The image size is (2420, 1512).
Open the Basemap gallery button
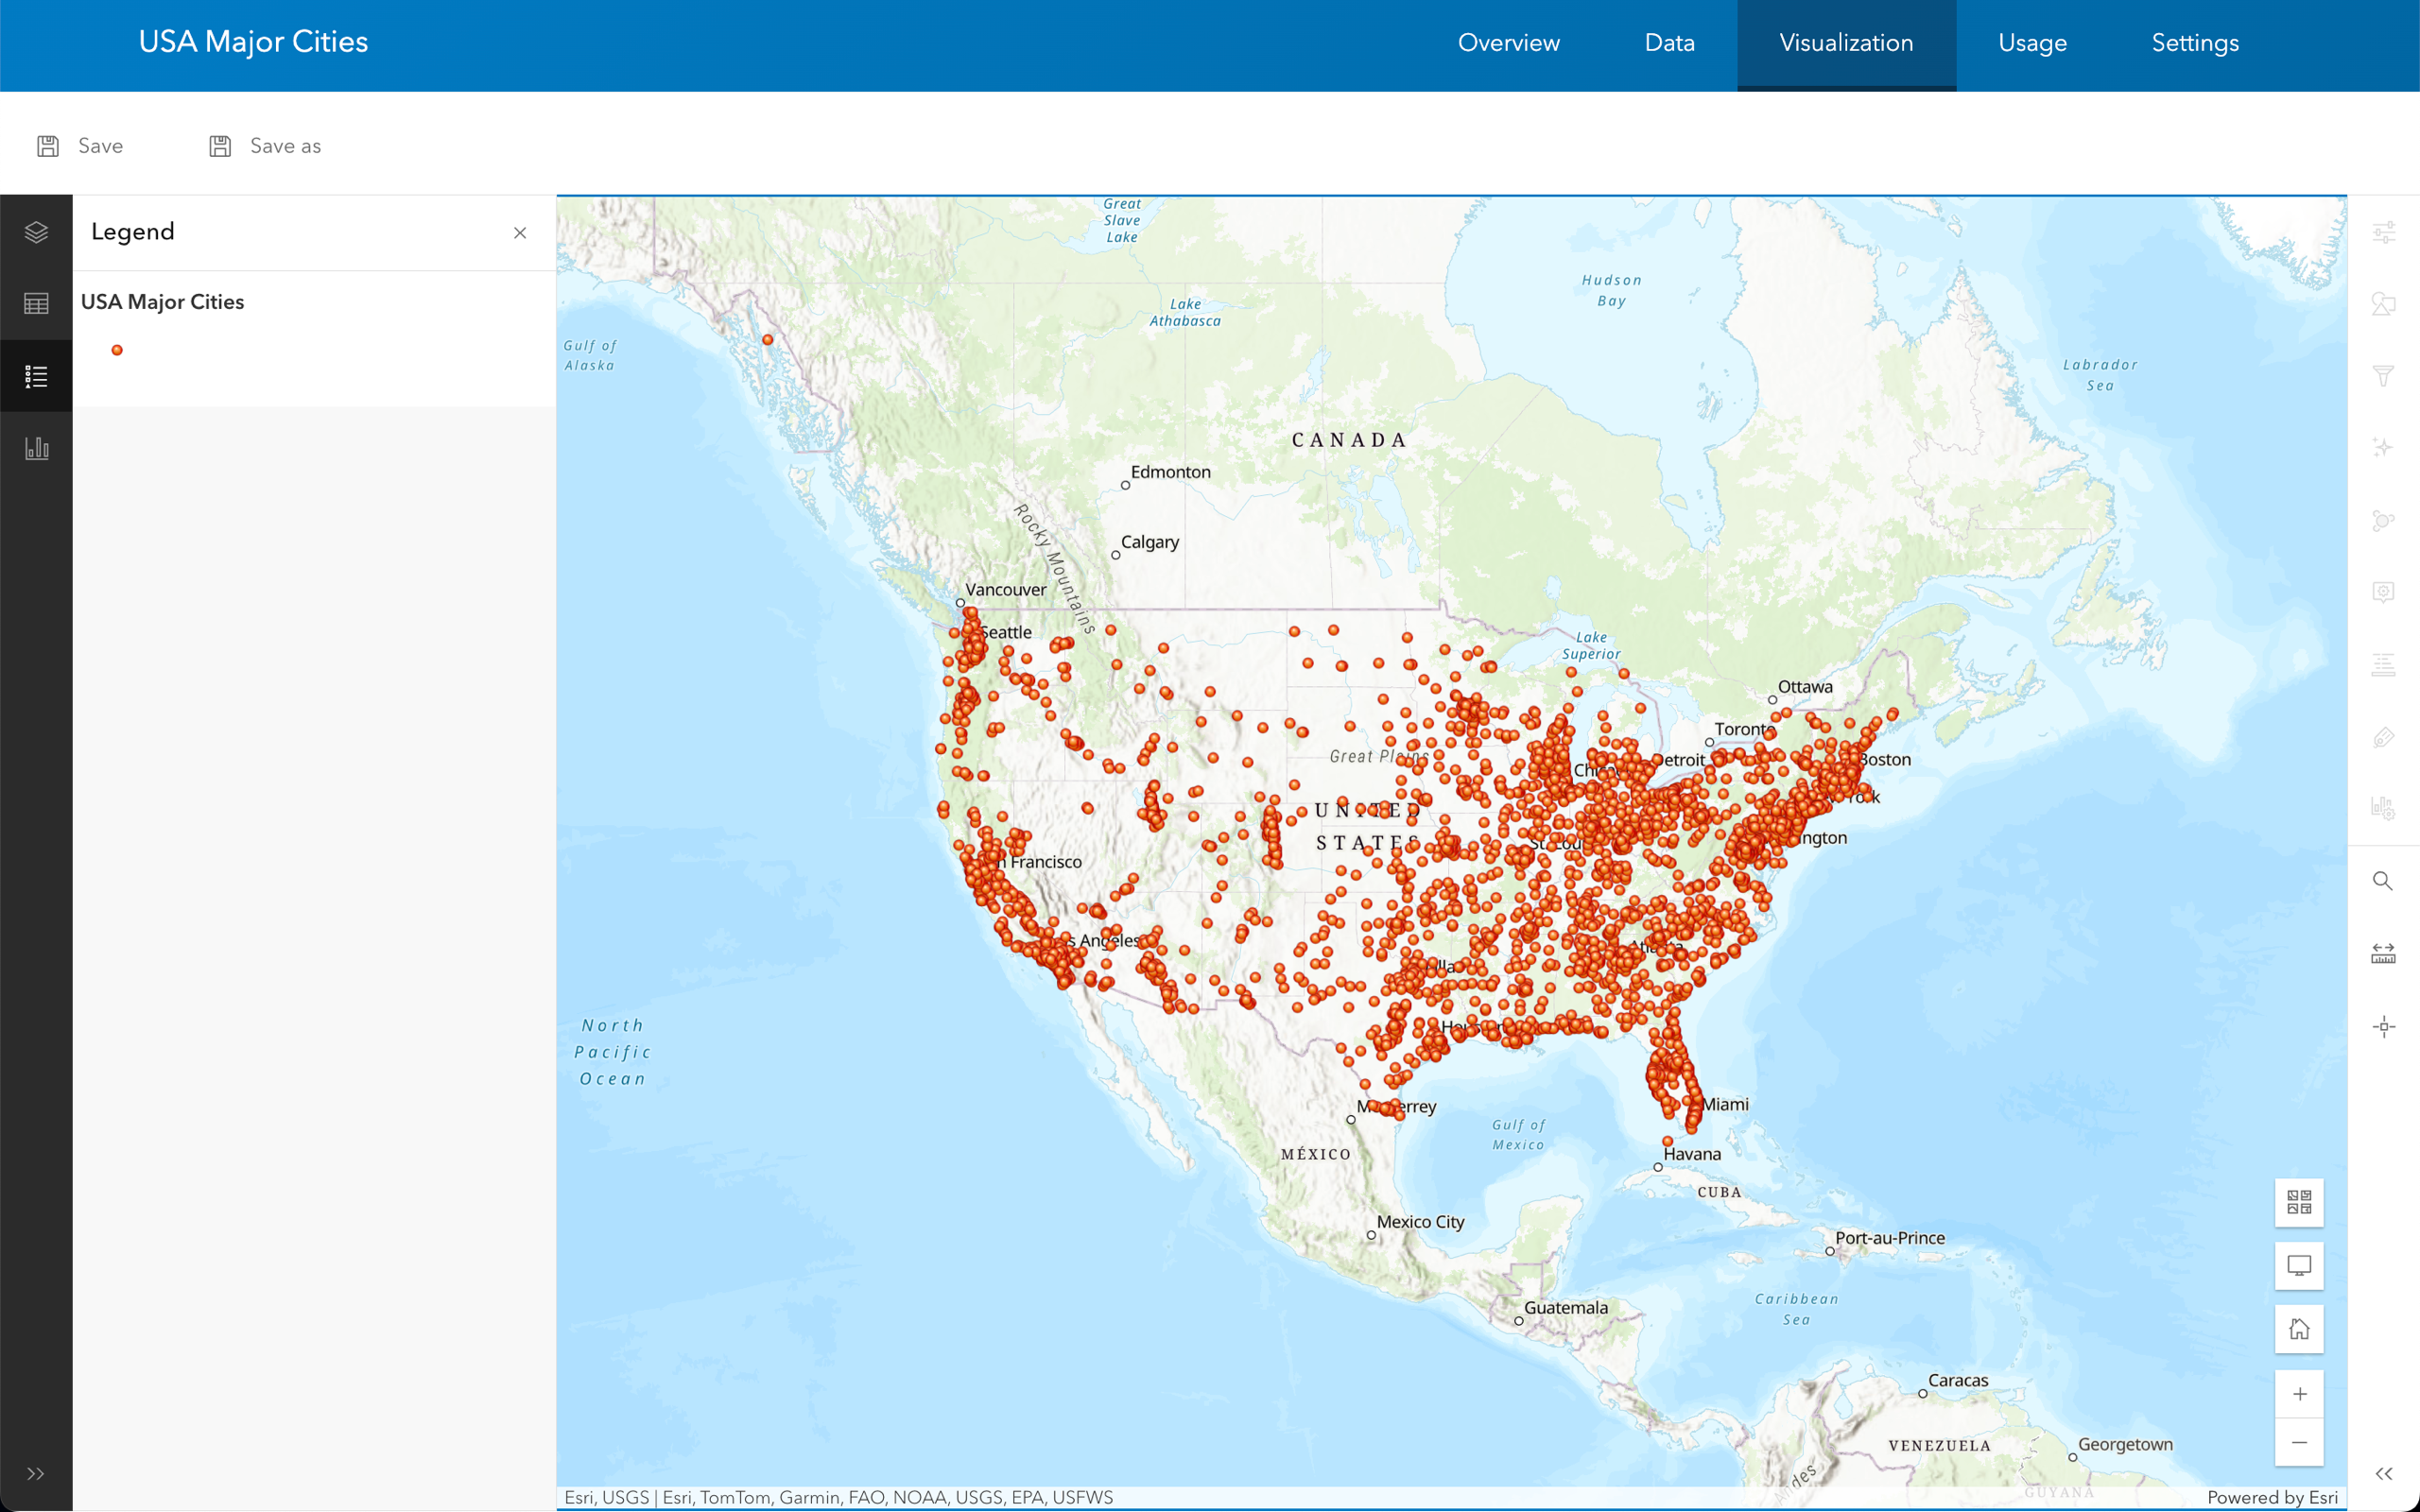[x=2299, y=1202]
